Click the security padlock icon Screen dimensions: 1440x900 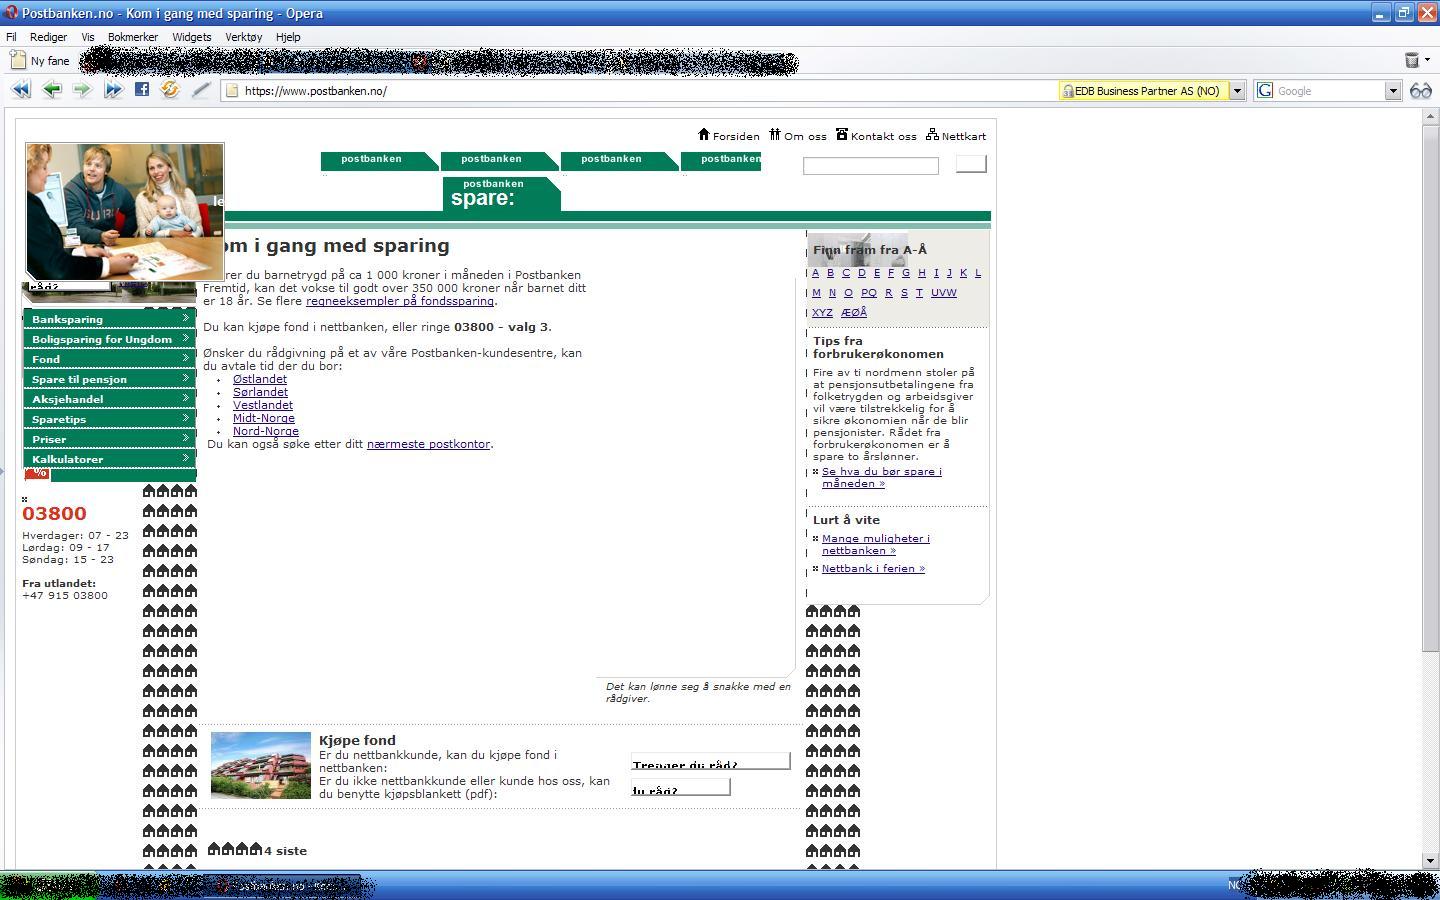click(x=1068, y=91)
